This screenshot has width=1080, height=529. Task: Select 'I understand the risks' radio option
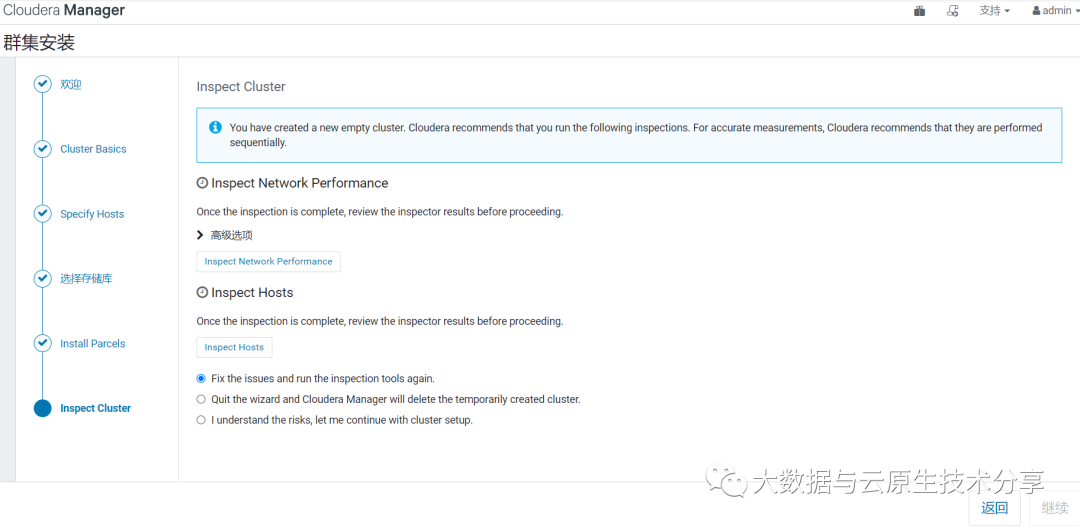(x=201, y=420)
